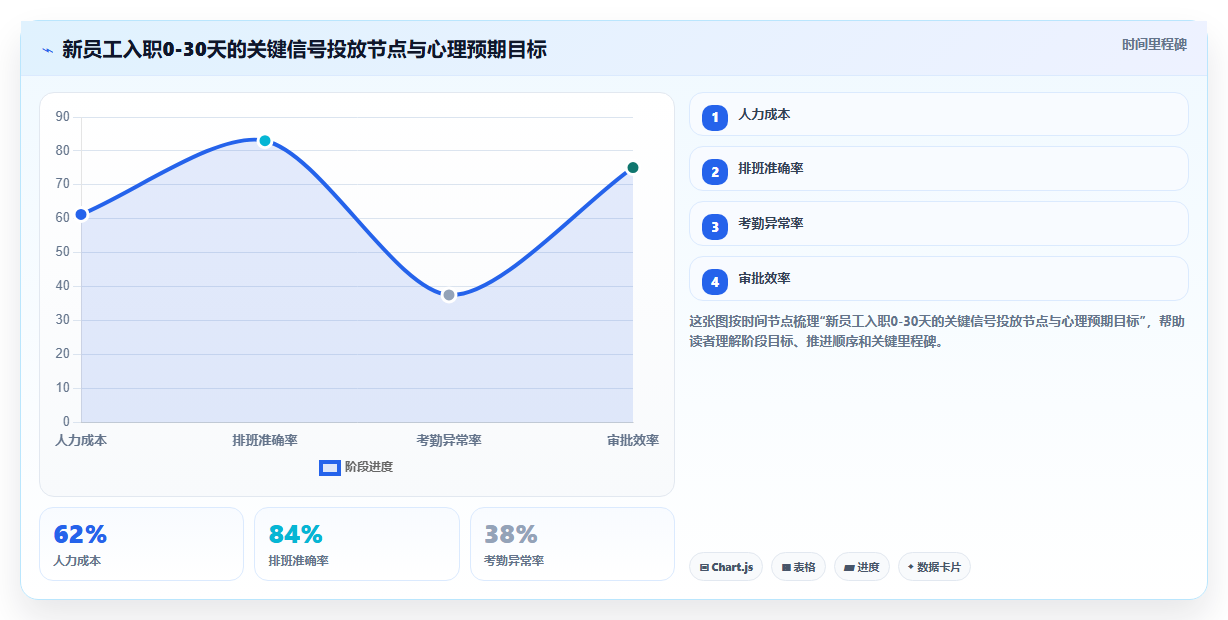Click the 38% percentage value
Screen dimensions: 1228x620
pos(511,535)
